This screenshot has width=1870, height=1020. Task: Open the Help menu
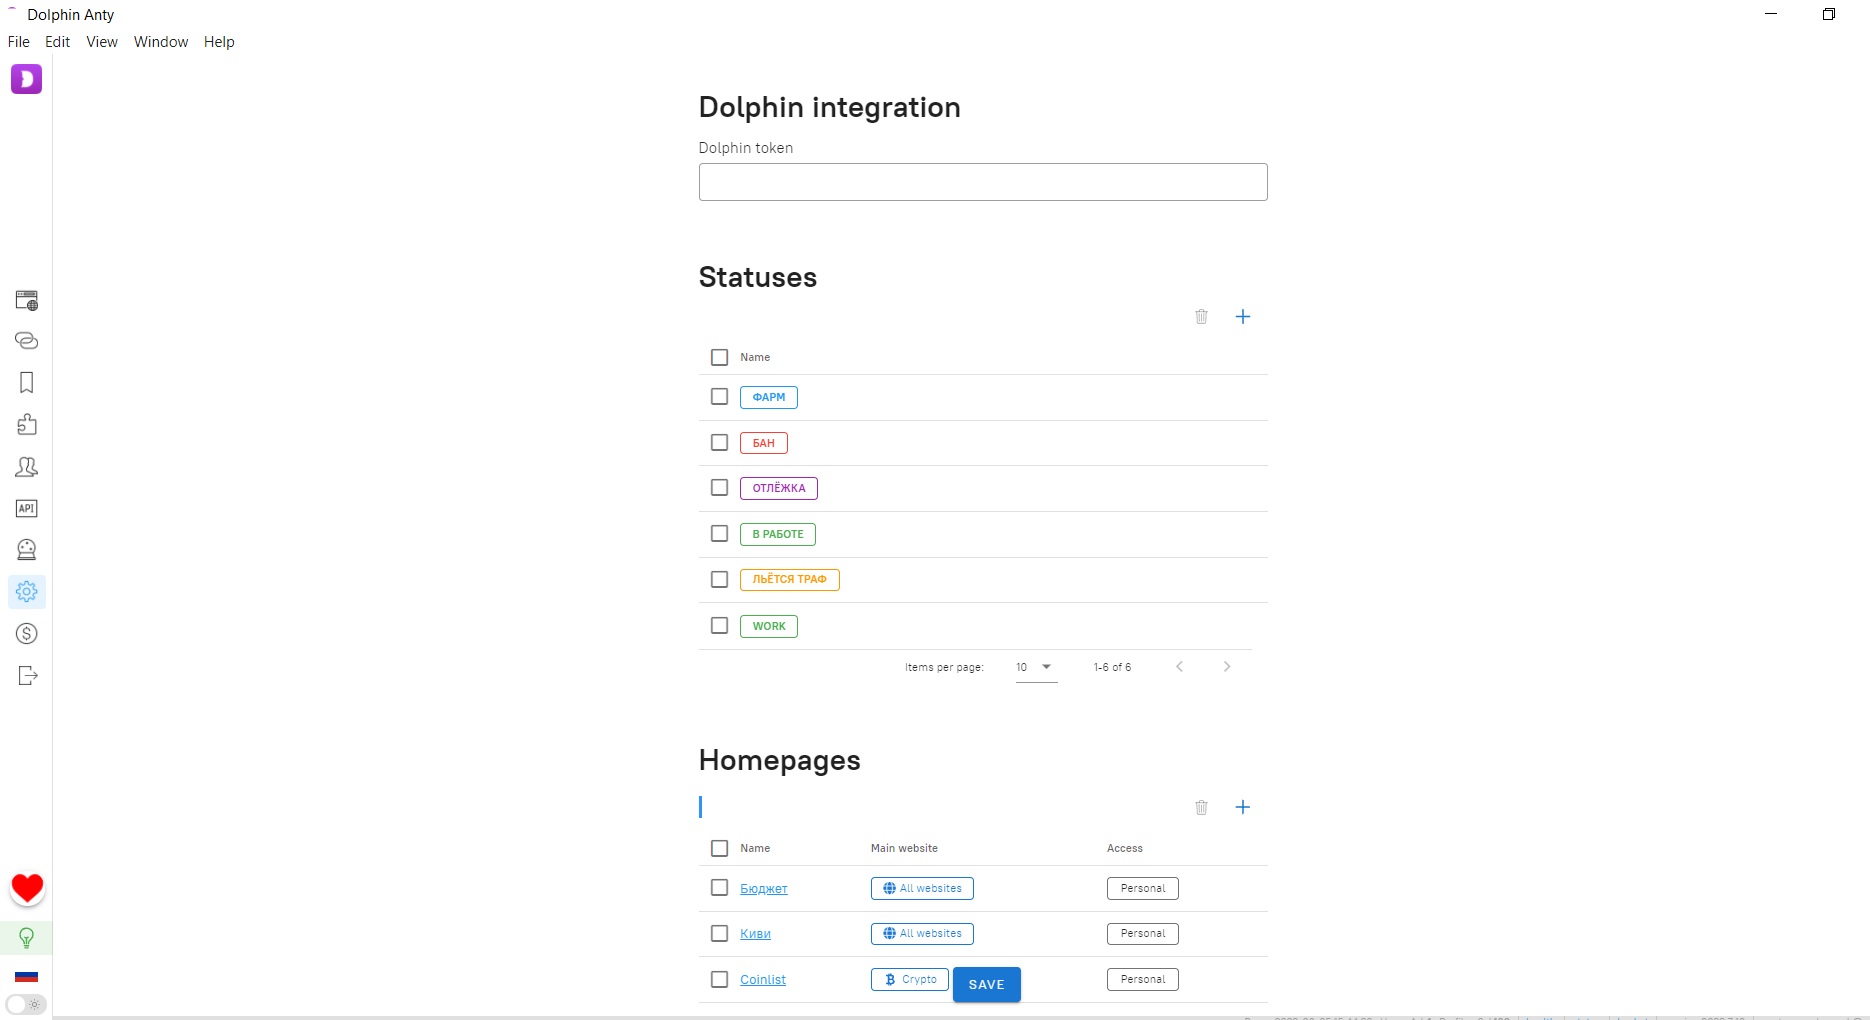click(219, 42)
